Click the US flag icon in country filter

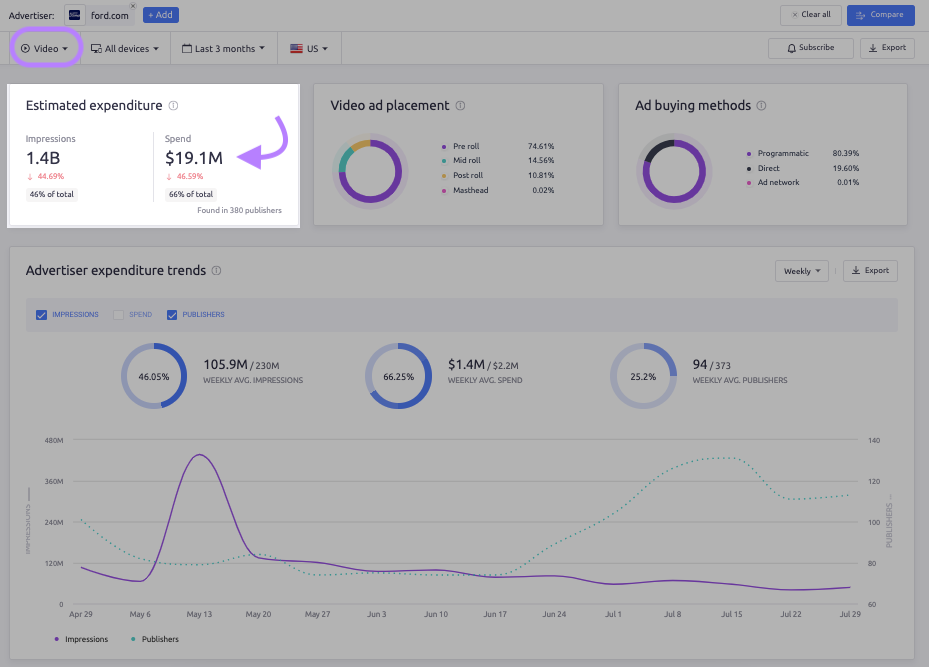click(294, 47)
